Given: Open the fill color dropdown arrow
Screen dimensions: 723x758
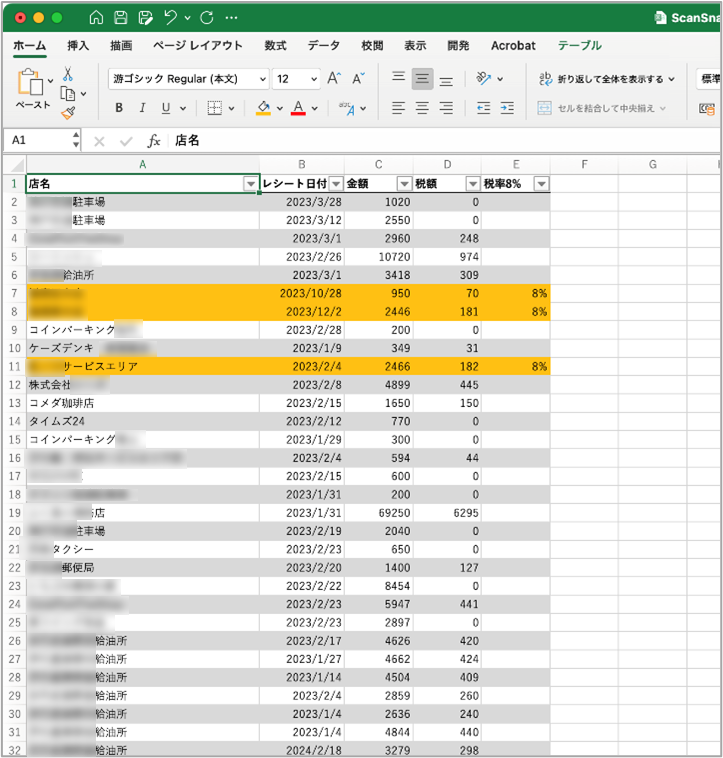Looking at the screenshot, I should pyautogui.click(x=279, y=108).
